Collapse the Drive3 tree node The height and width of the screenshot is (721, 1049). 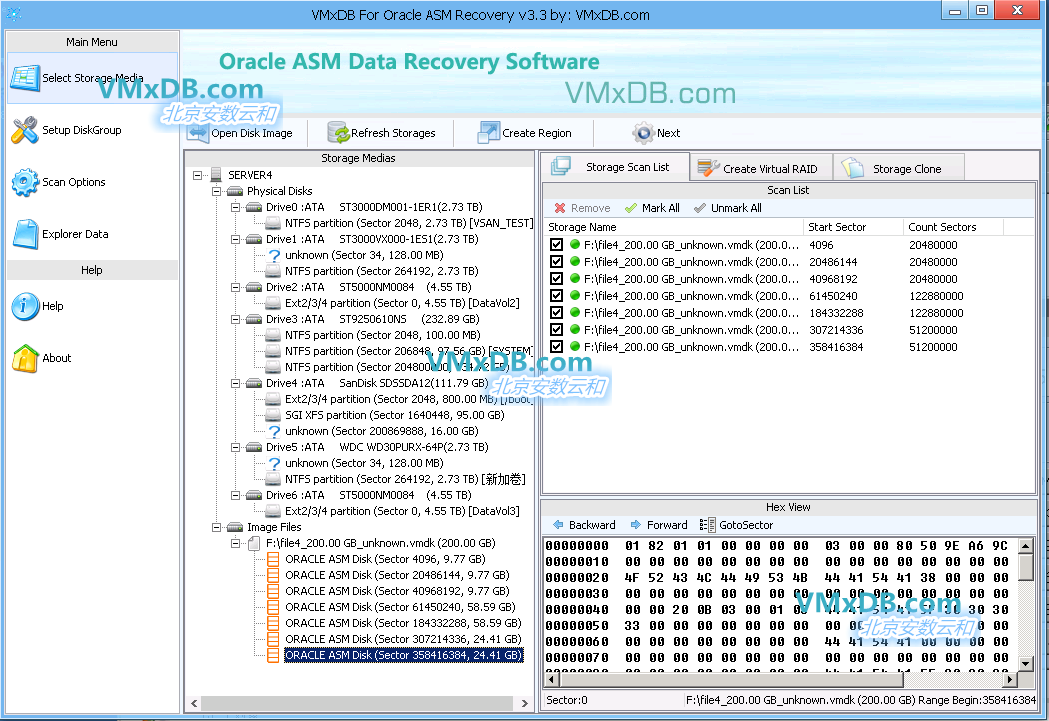(x=235, y=320)
